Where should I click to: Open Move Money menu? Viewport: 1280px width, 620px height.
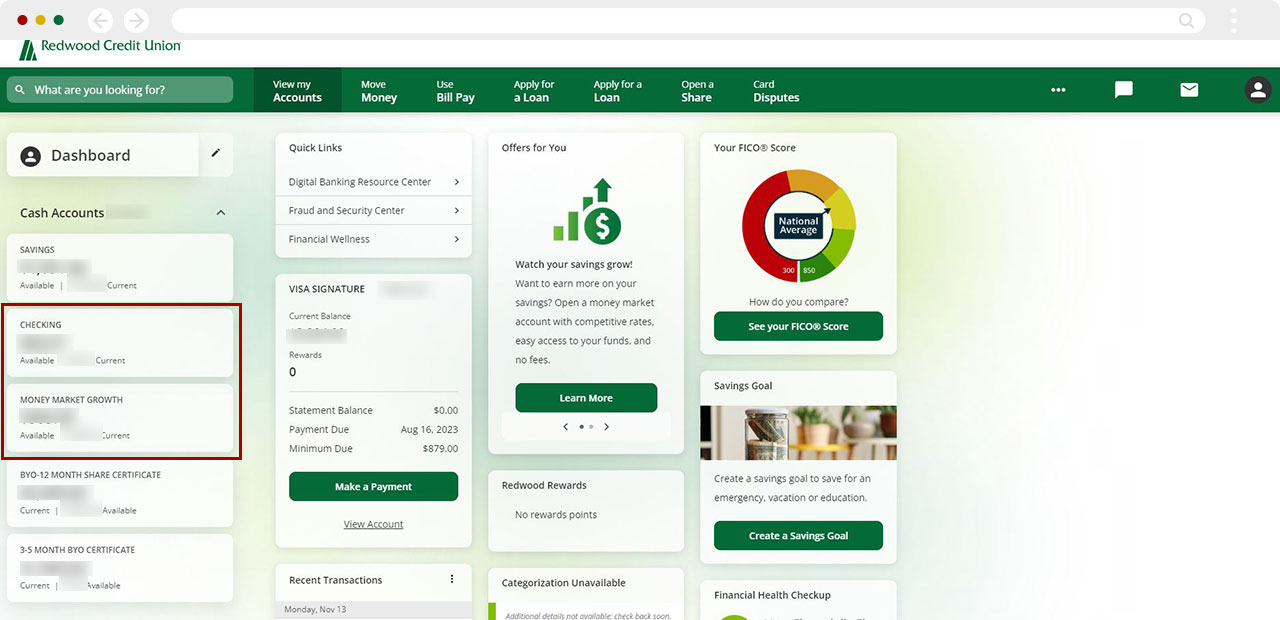(379, 91)
